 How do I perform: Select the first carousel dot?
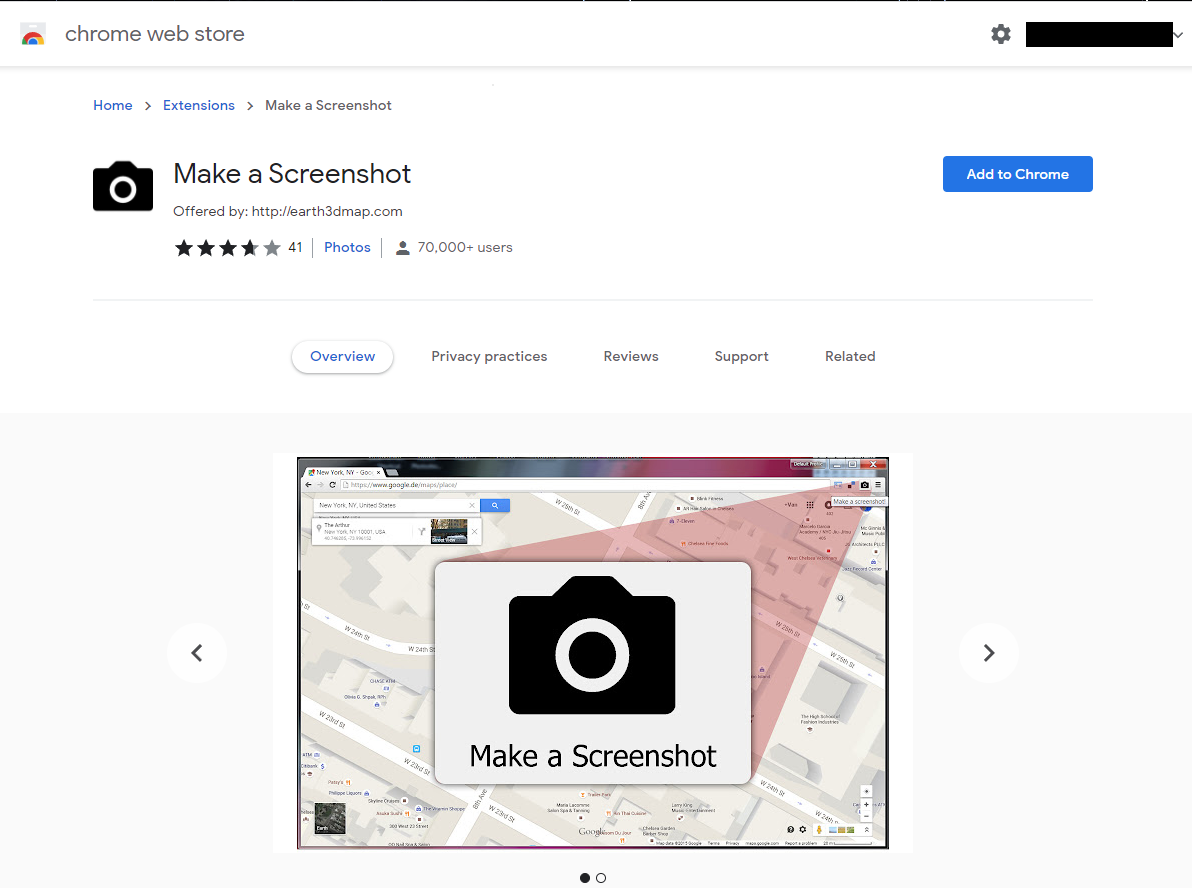coord(585,878)
